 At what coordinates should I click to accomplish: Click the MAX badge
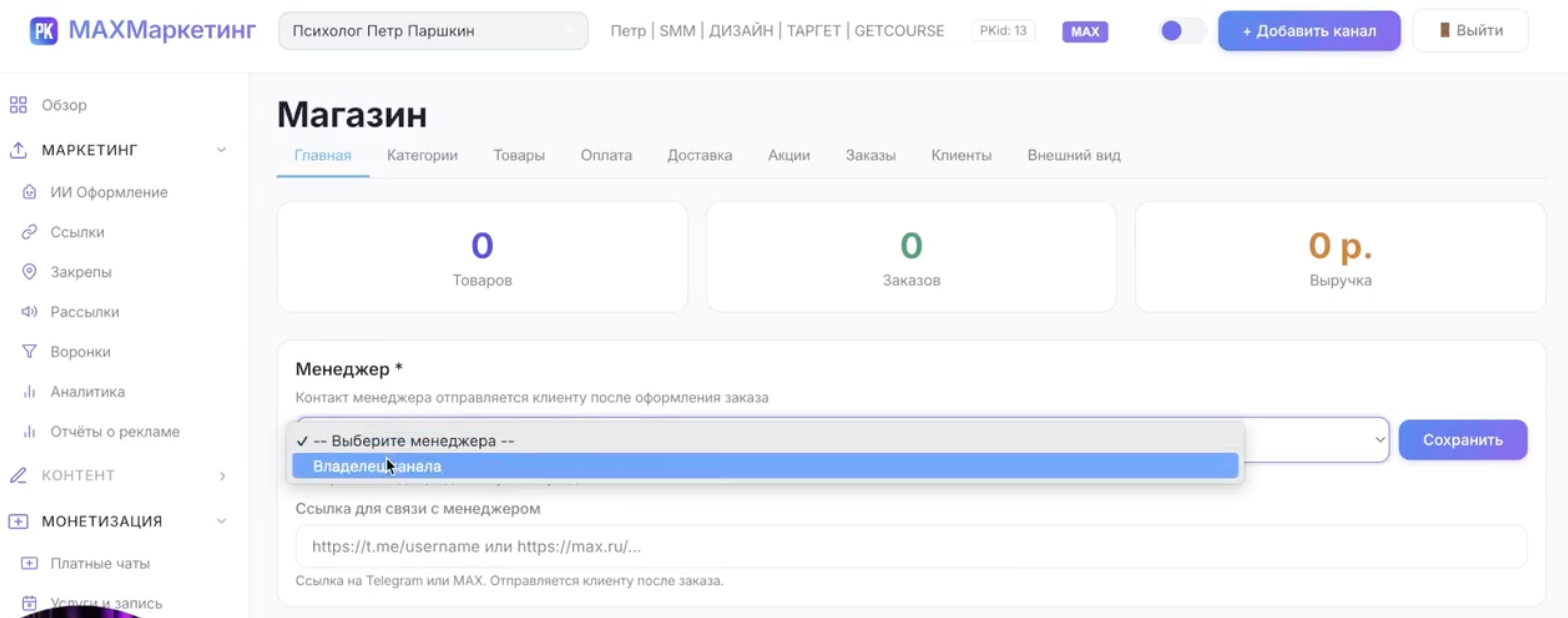[1085, 31]
